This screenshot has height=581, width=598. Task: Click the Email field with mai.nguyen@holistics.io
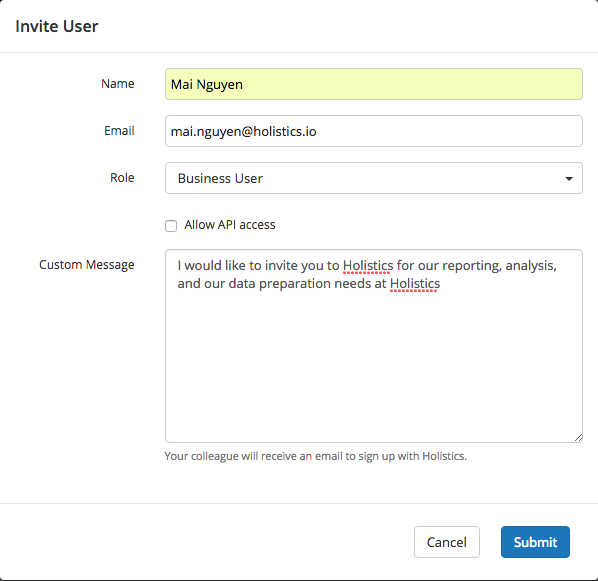pyautogui.click(x=373, y=131)
